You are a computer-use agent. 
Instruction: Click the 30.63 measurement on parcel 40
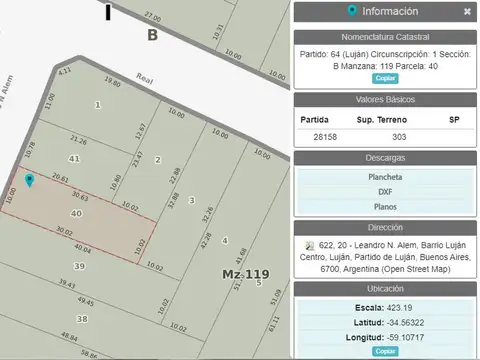tap(80, 196)
